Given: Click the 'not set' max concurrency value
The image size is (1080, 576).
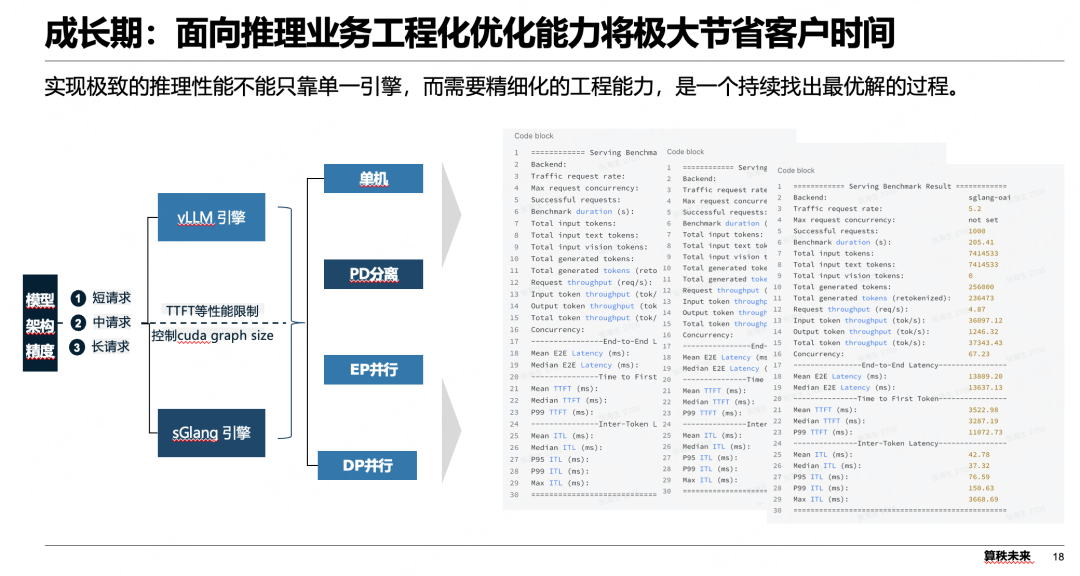Looking at the screenshot, I should 983,220.
